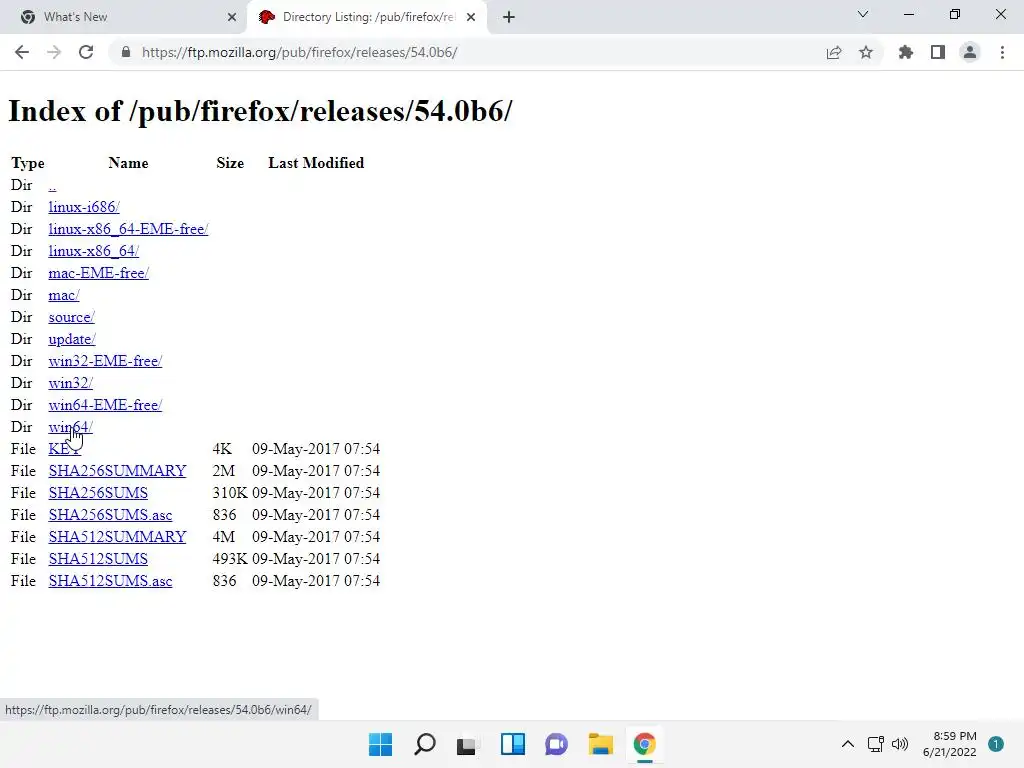The image size is (1024, 768).
Task: Open the win32-EME-free/ directory
Action: pyautogui.click(x=105, y=361)
